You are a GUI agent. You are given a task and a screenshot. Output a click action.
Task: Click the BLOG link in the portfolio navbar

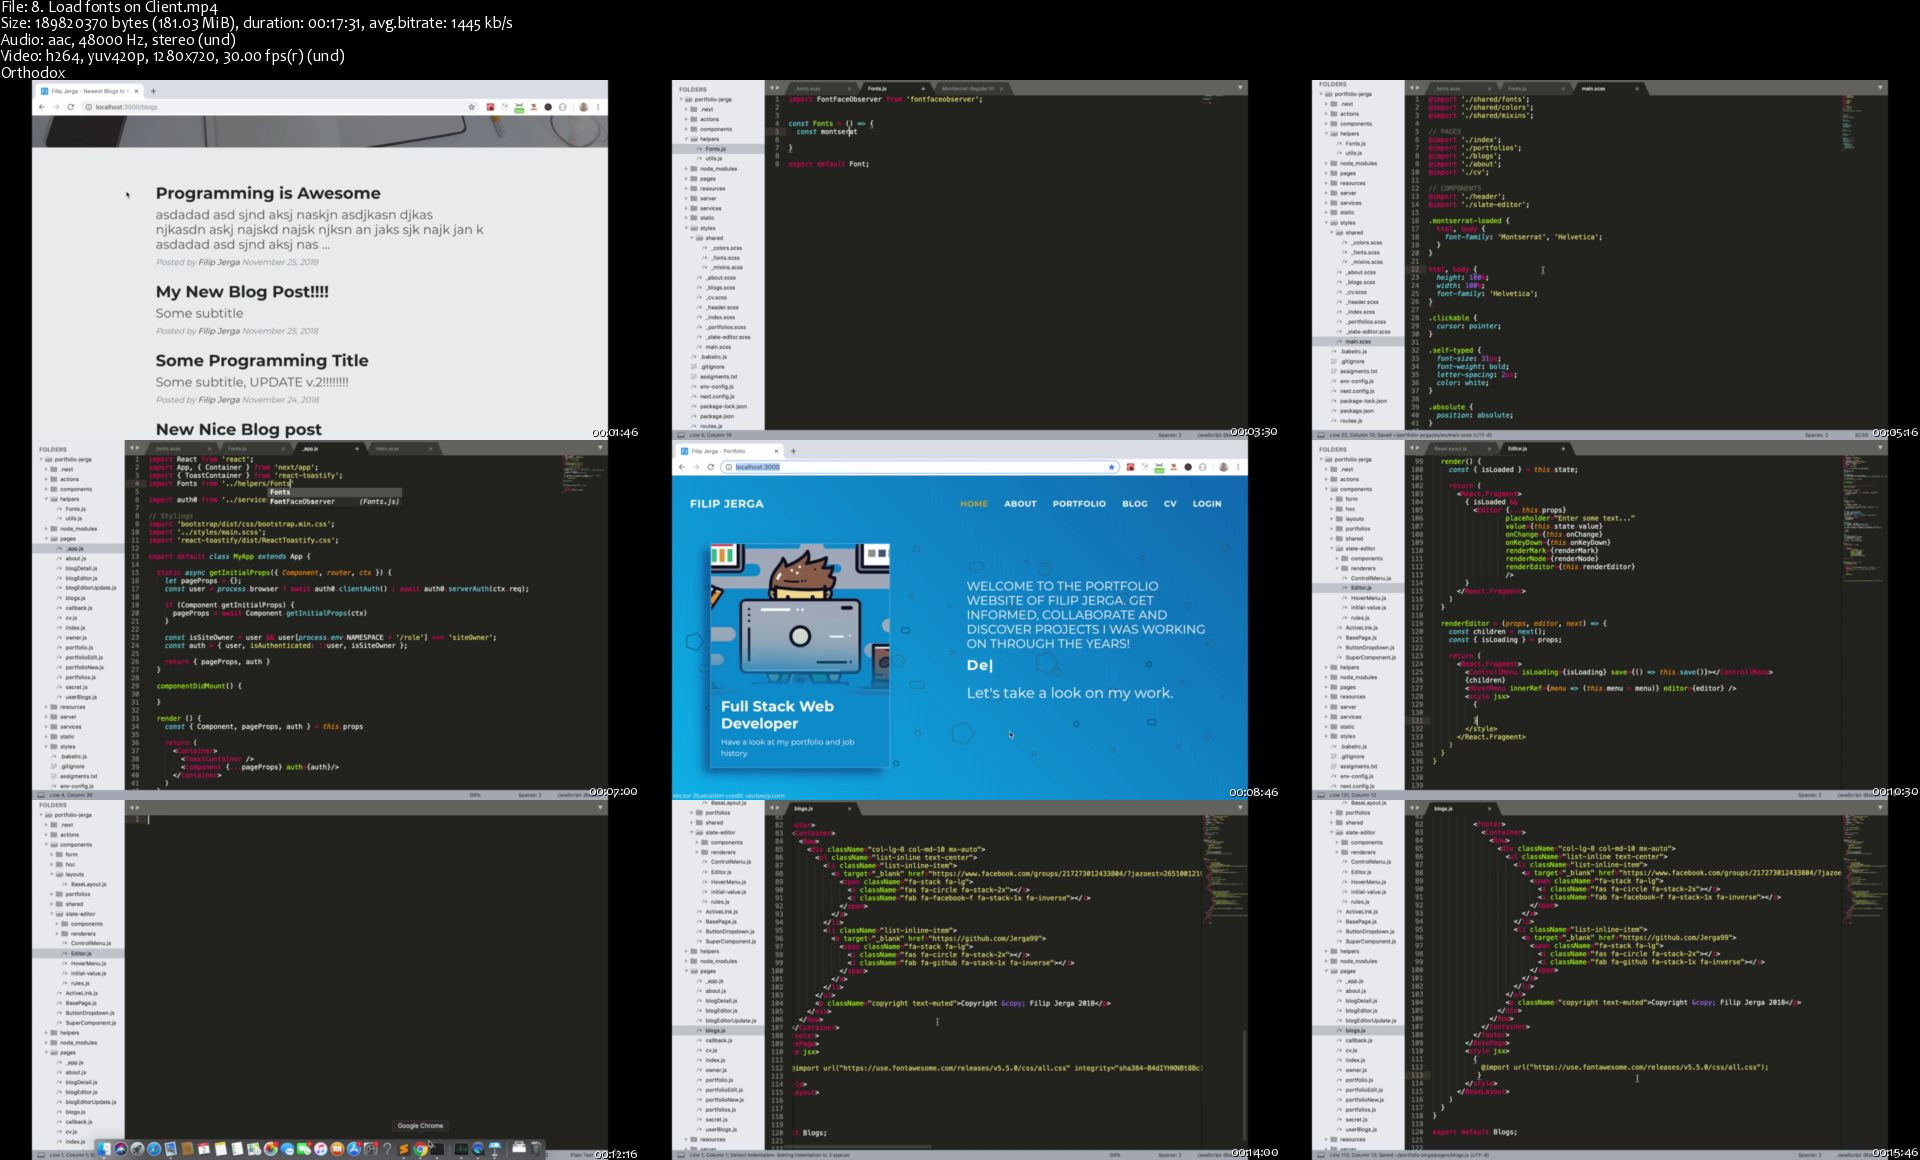pos(1134,504)
